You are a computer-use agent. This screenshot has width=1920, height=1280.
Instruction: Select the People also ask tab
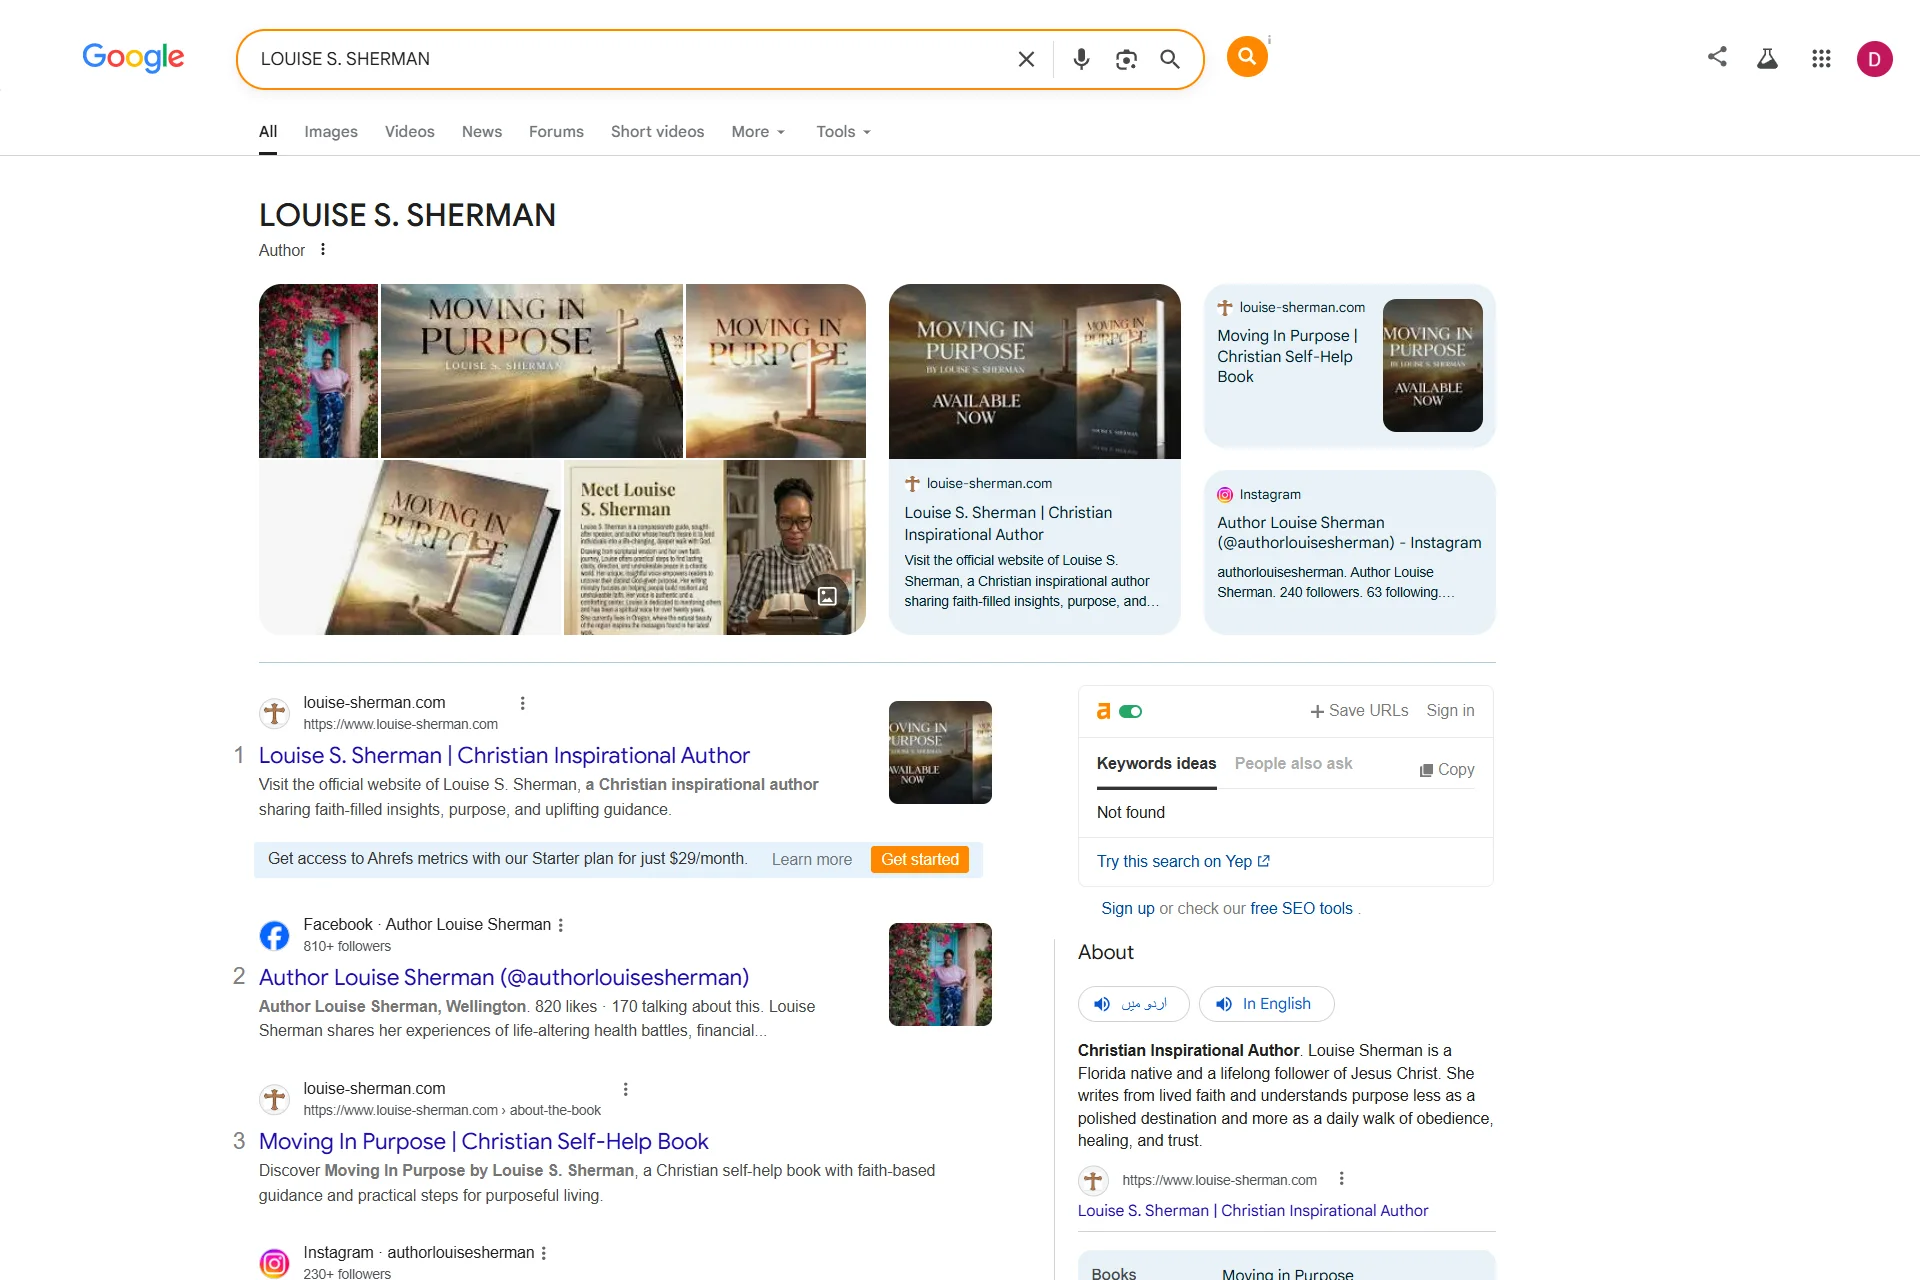(1293, 764)
